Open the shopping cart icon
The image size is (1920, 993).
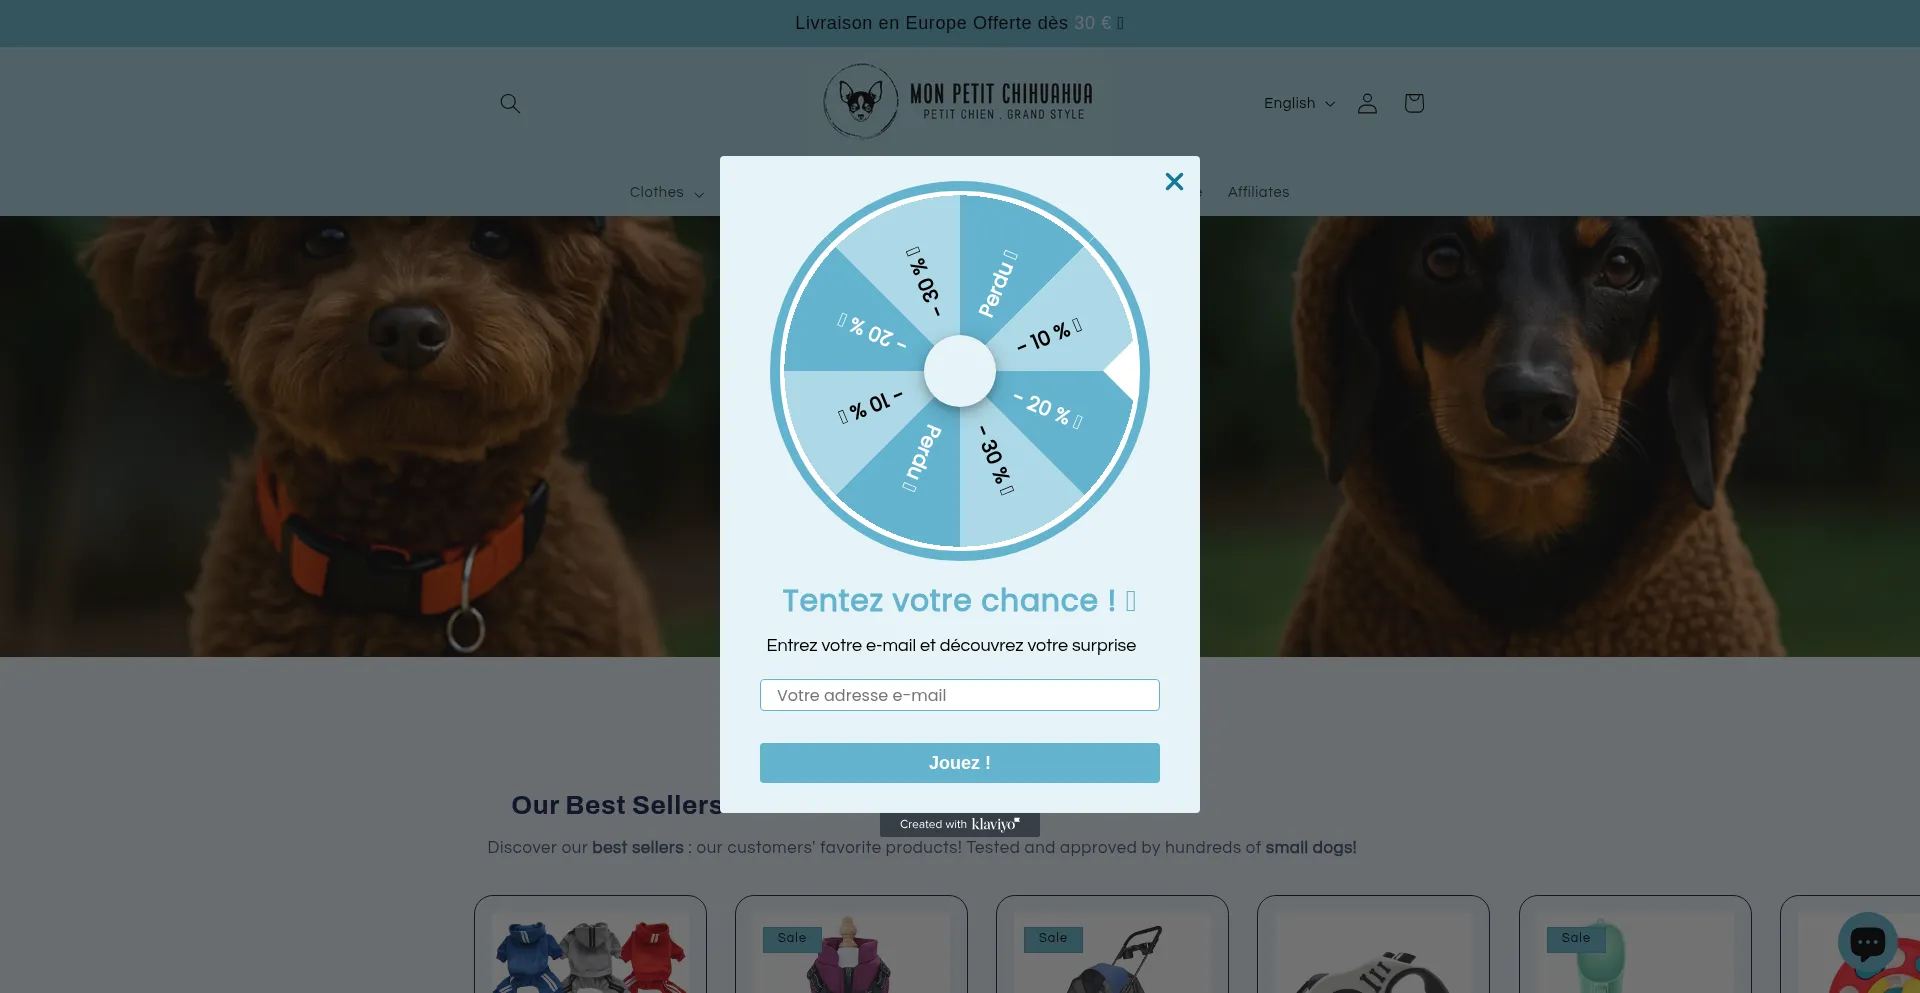tap(1413, 103)
